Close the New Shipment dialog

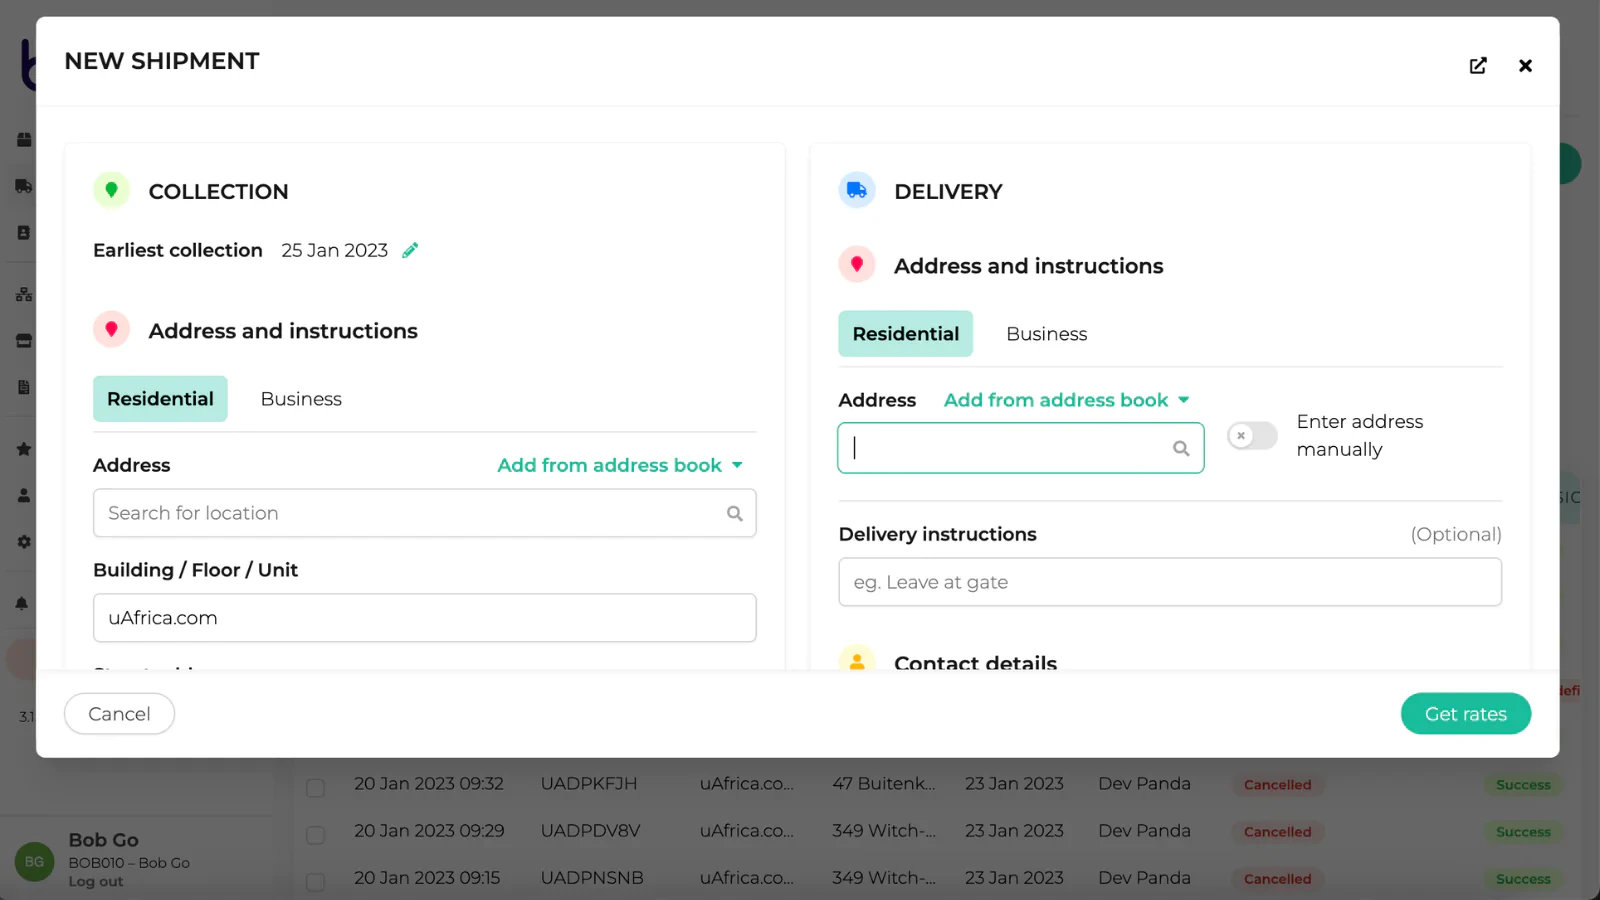point(1525,66)
